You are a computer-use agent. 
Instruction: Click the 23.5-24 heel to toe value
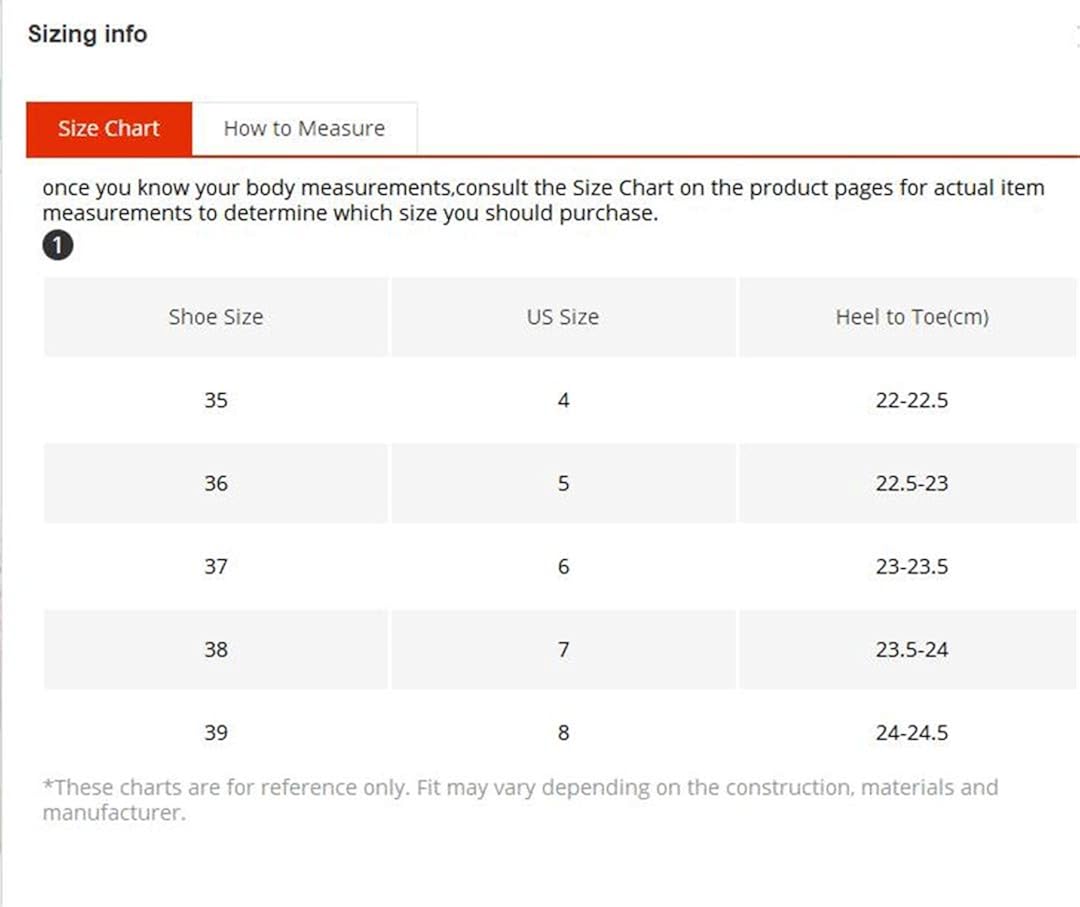coord(911,649)
